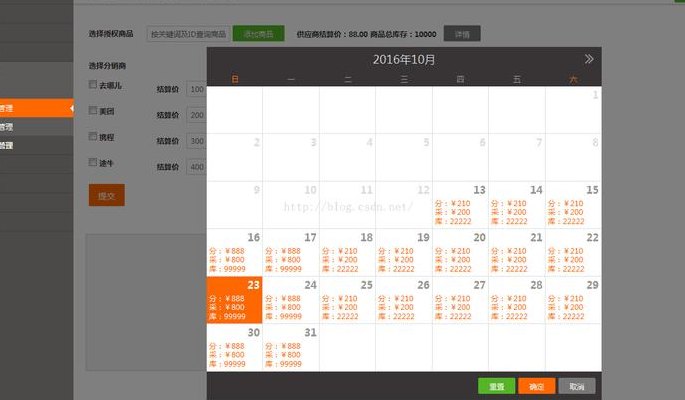Check the 美团 distributor checkbox
The height and width of the screenshot is (400, 685).
tap(93, 110)
